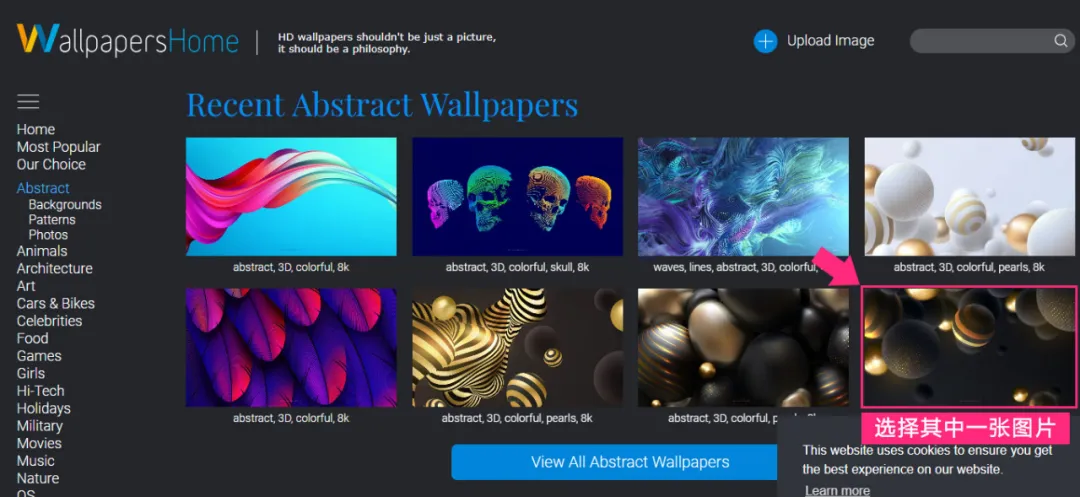Click the search magnifier icon

[x=1061, y=41]
